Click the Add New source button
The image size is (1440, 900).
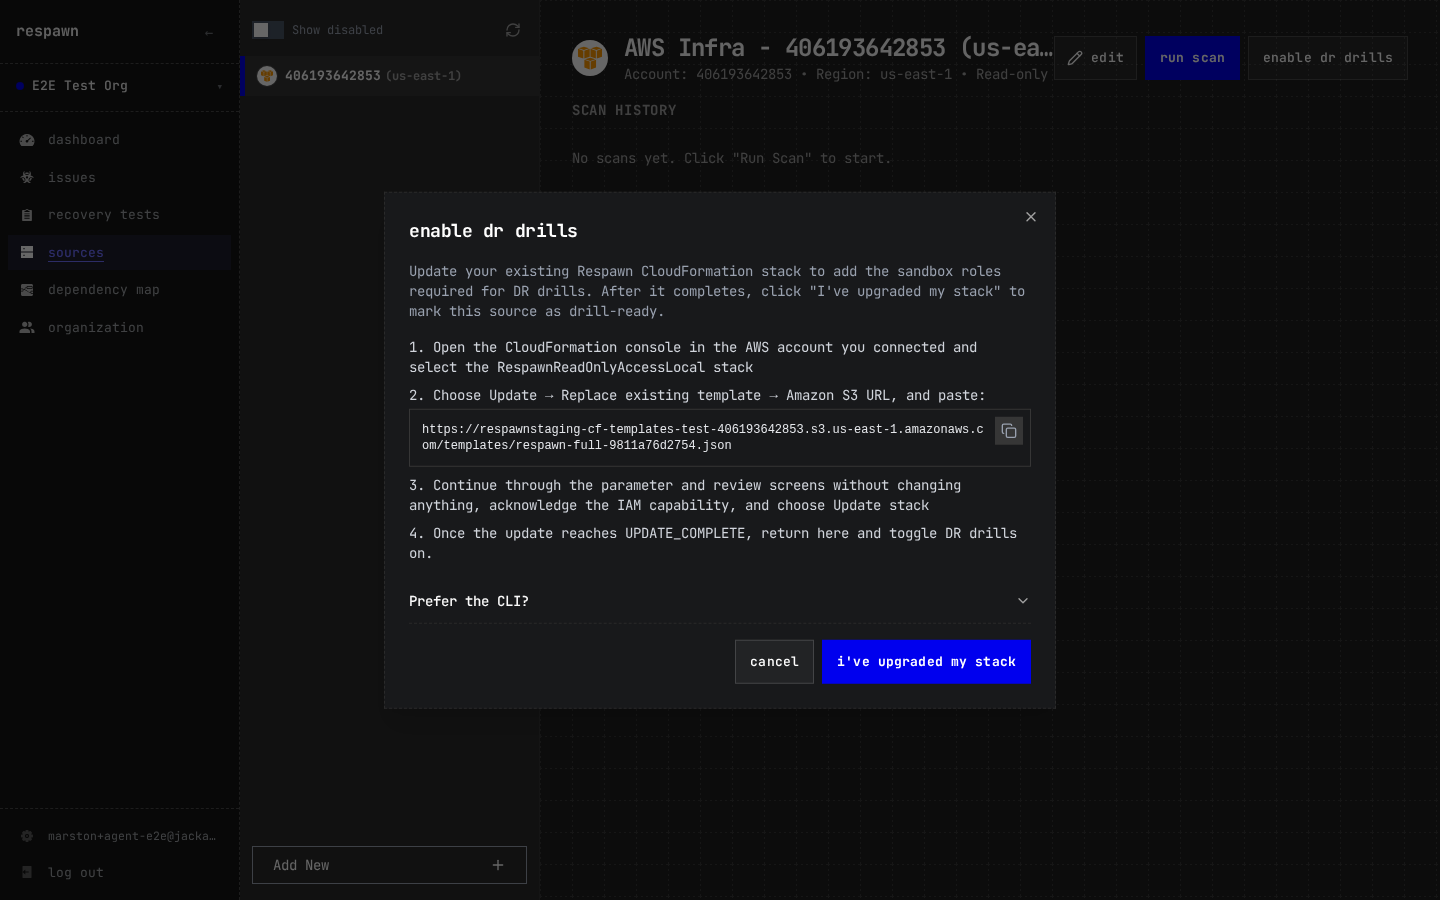coord(389,865)
